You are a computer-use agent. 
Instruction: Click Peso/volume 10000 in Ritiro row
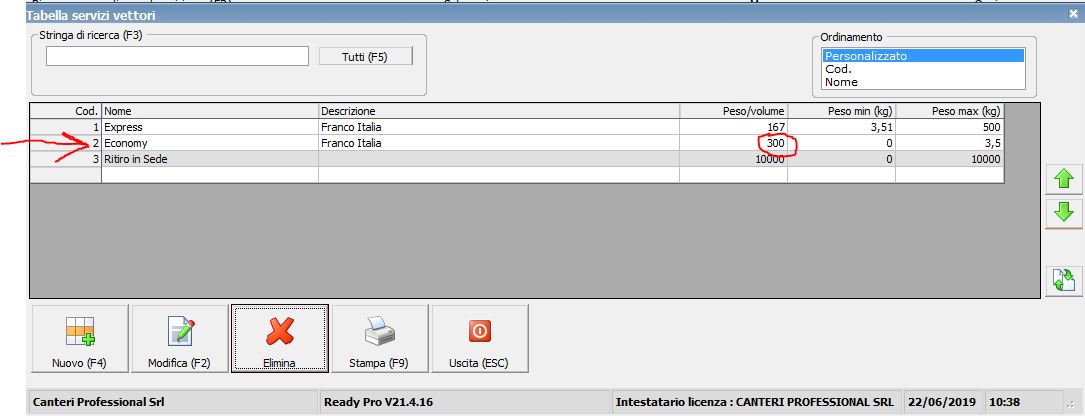click(733, 159)
